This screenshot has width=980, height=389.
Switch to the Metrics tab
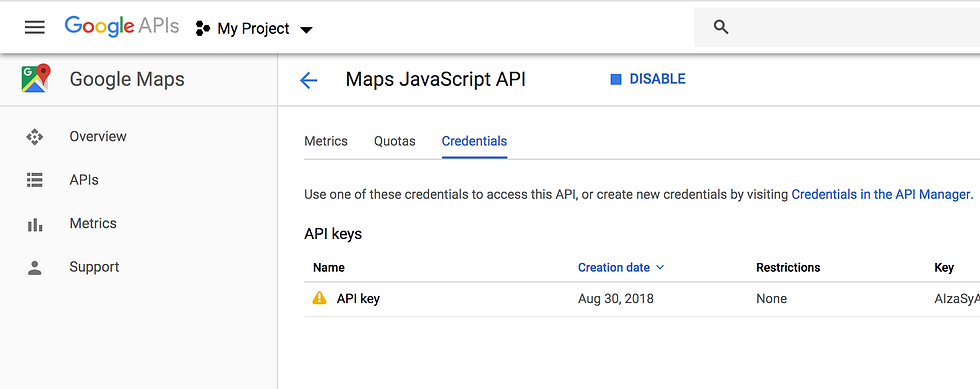pos(326,141)
